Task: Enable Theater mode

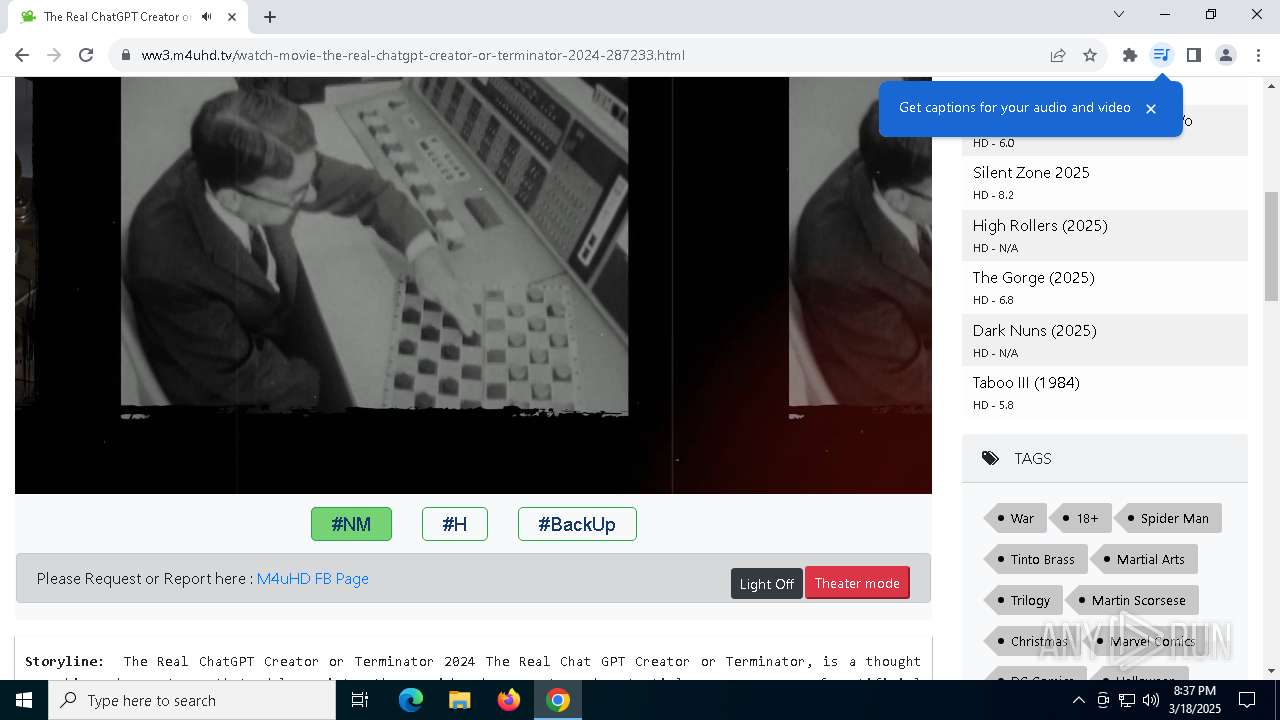Action: click(x=857, y=583)
